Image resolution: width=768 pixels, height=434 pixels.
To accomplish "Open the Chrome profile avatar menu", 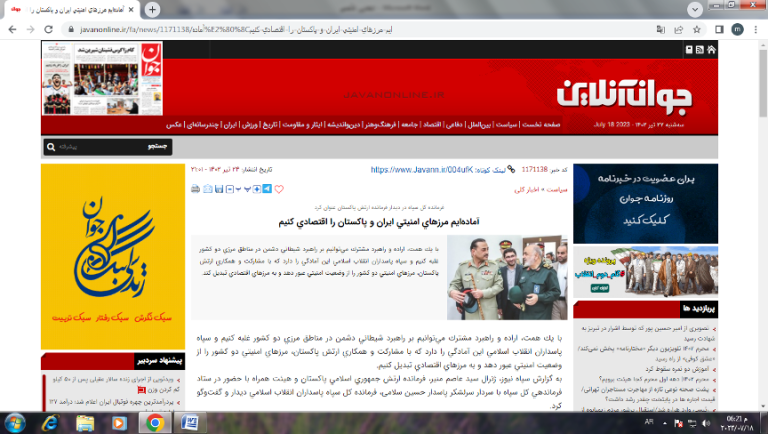I will pyautogui.click(x=735, y=30).
